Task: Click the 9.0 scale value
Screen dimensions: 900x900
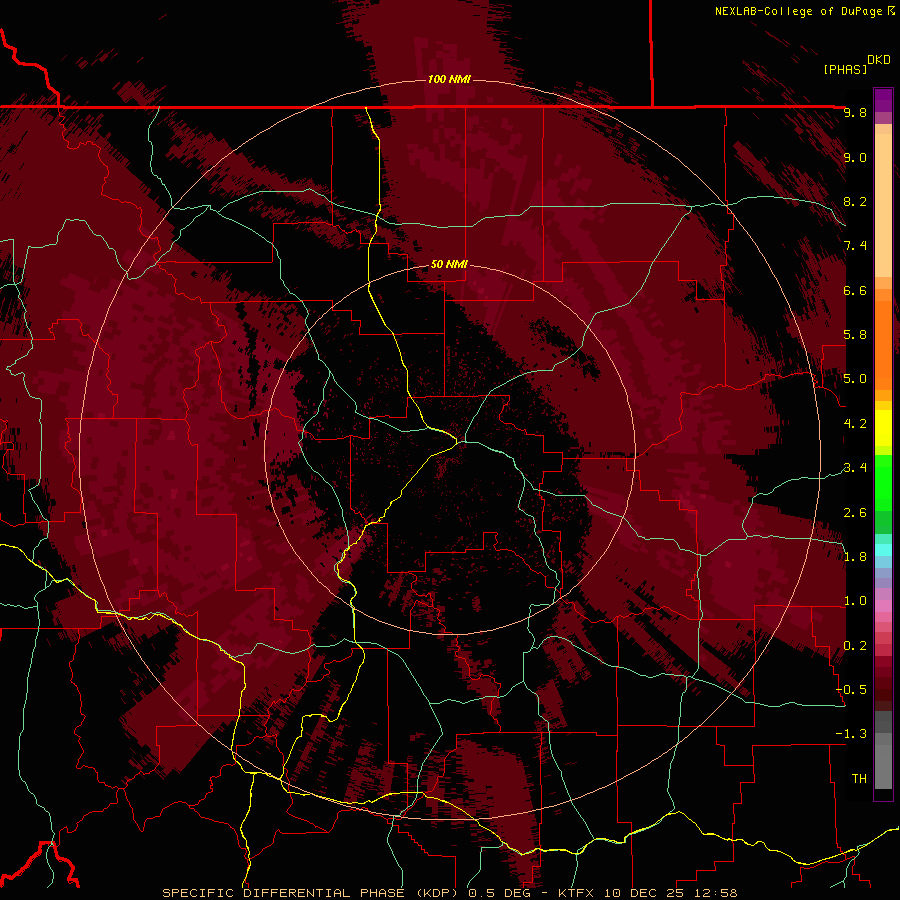Action: [855, 158]
